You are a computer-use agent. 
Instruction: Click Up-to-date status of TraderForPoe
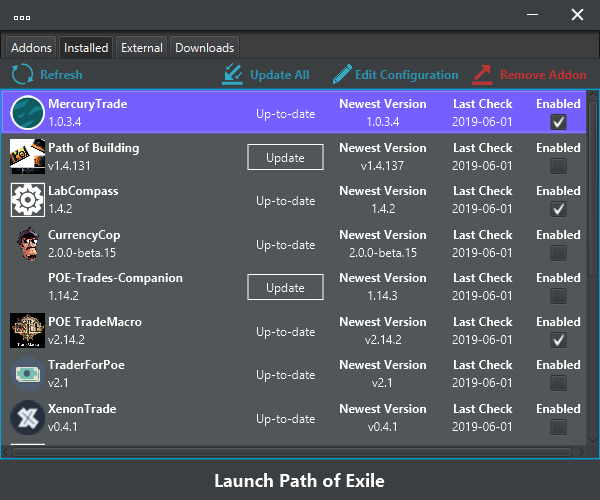(x=285, y=375)
